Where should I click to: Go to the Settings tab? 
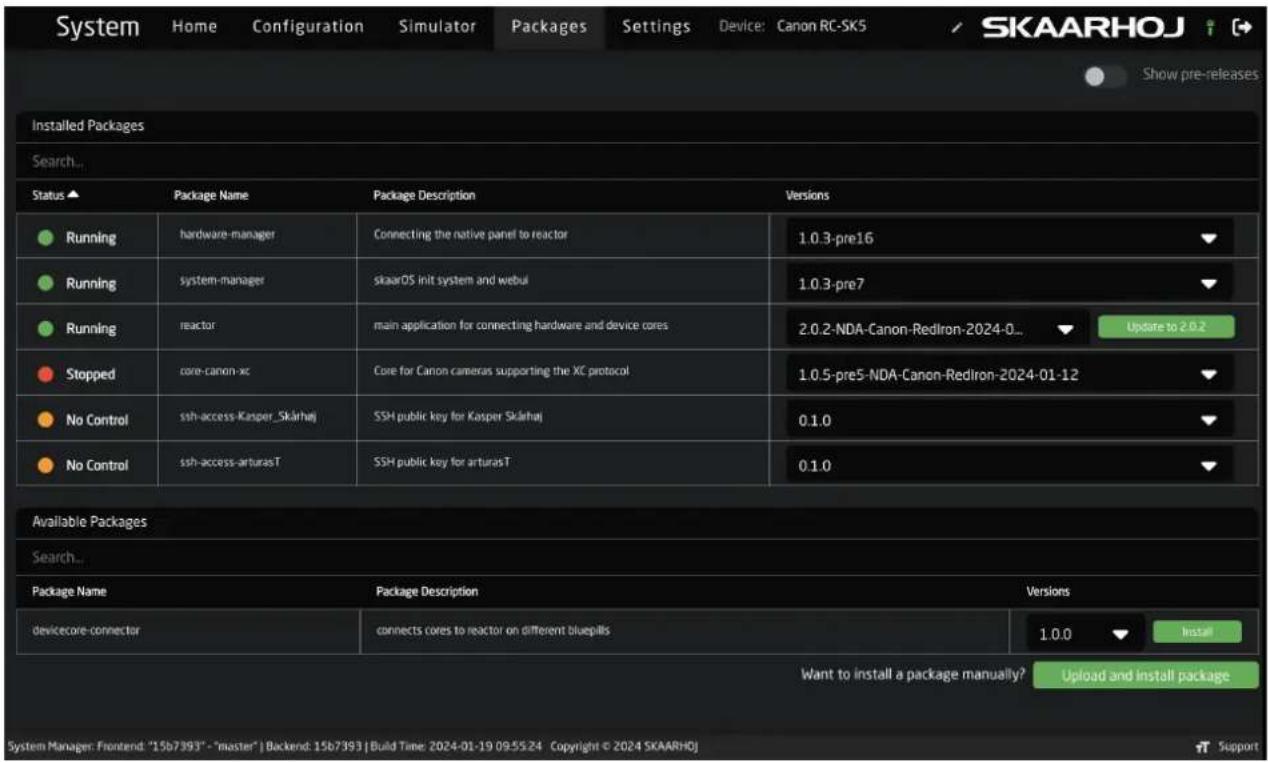[x=656, y=27]
